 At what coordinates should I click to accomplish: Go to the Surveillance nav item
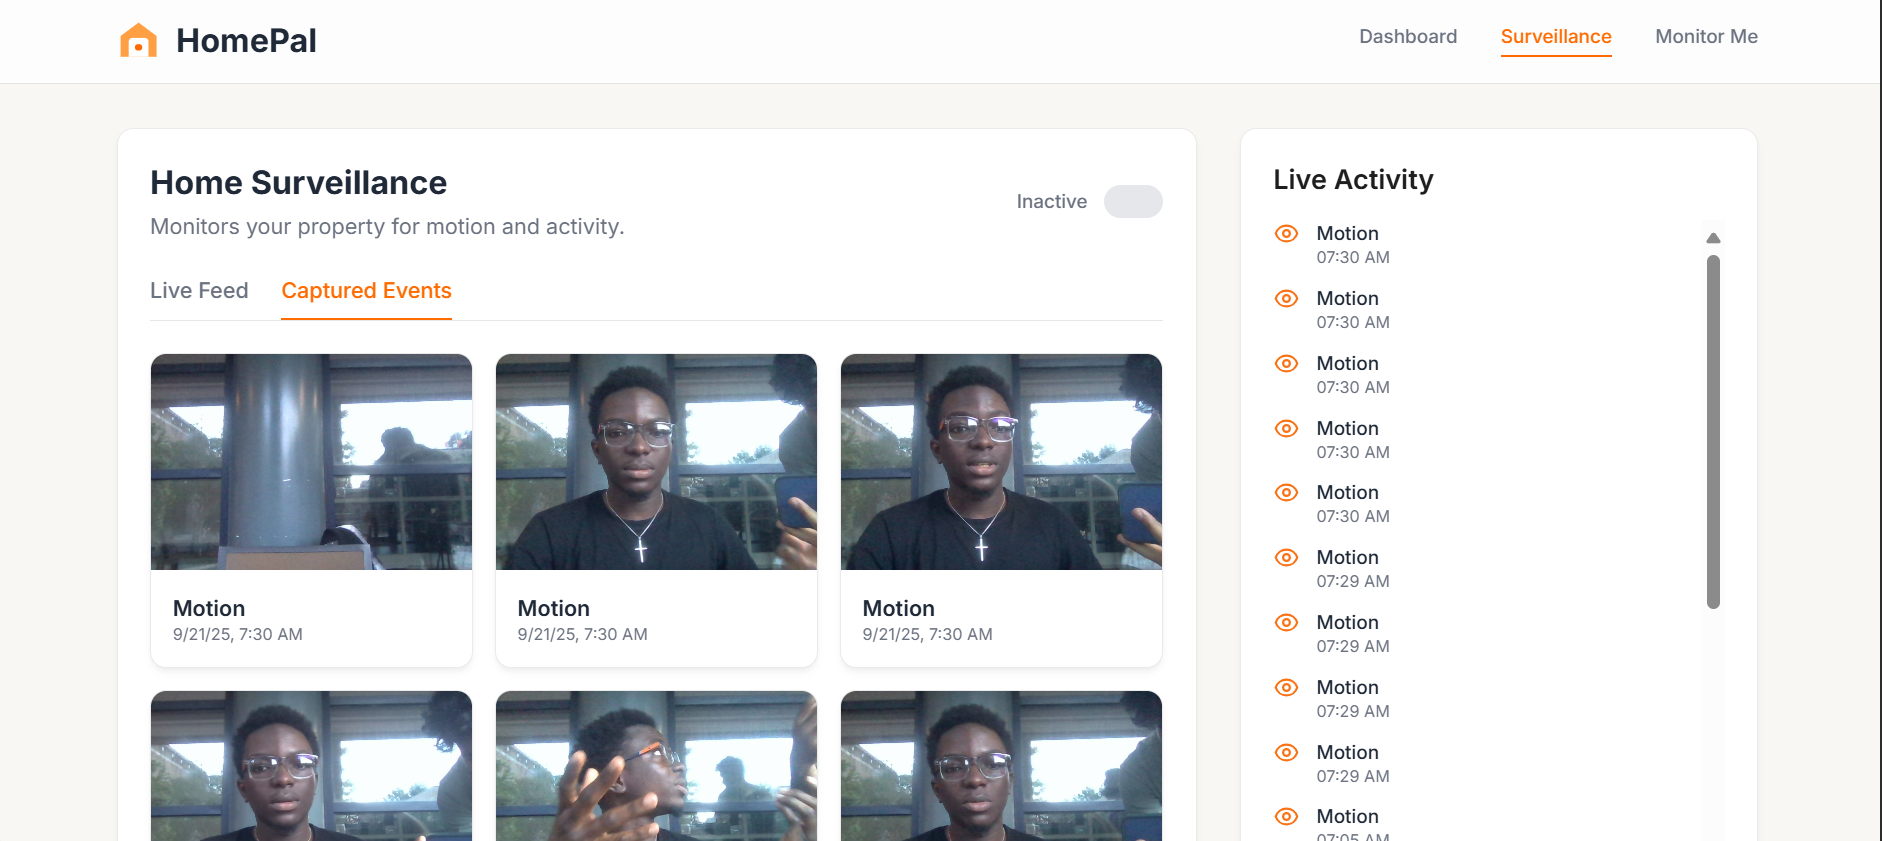[1556, 36]
